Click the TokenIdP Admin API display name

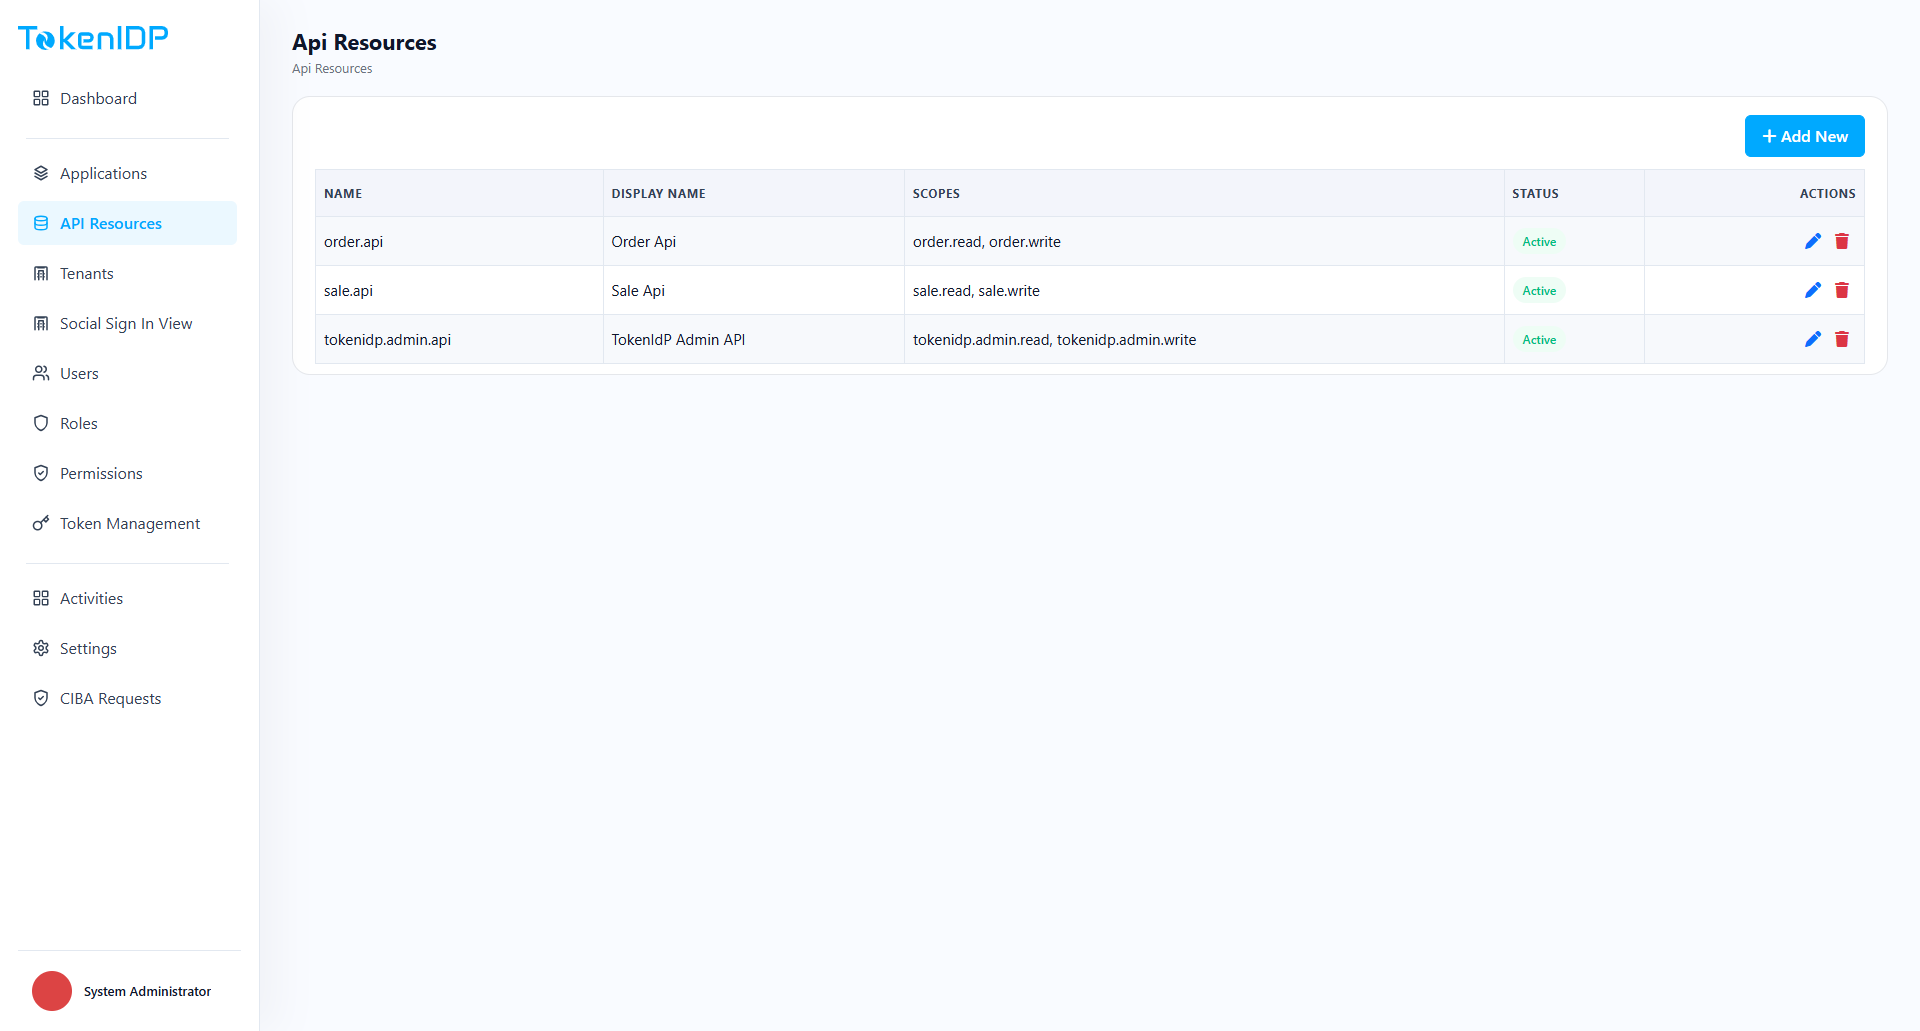678,339
